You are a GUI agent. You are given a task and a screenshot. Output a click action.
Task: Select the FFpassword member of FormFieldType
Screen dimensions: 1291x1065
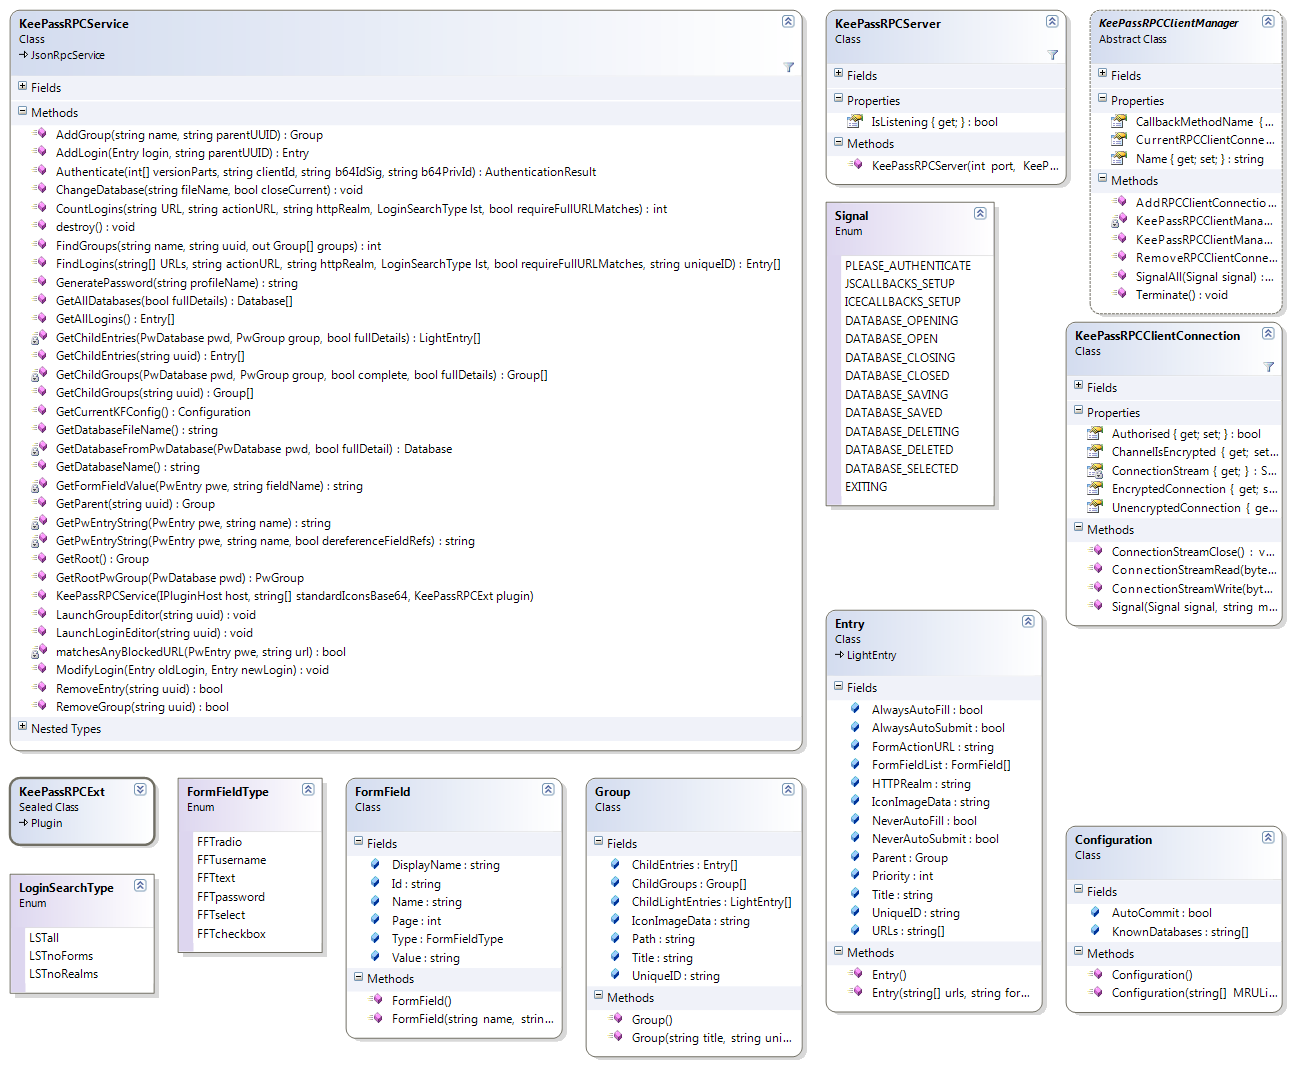pyautogui.click(x=231, y=897)
